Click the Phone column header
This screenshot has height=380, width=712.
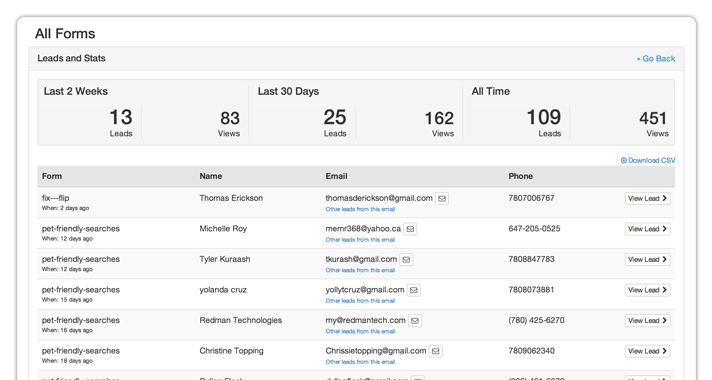point(520,176)
